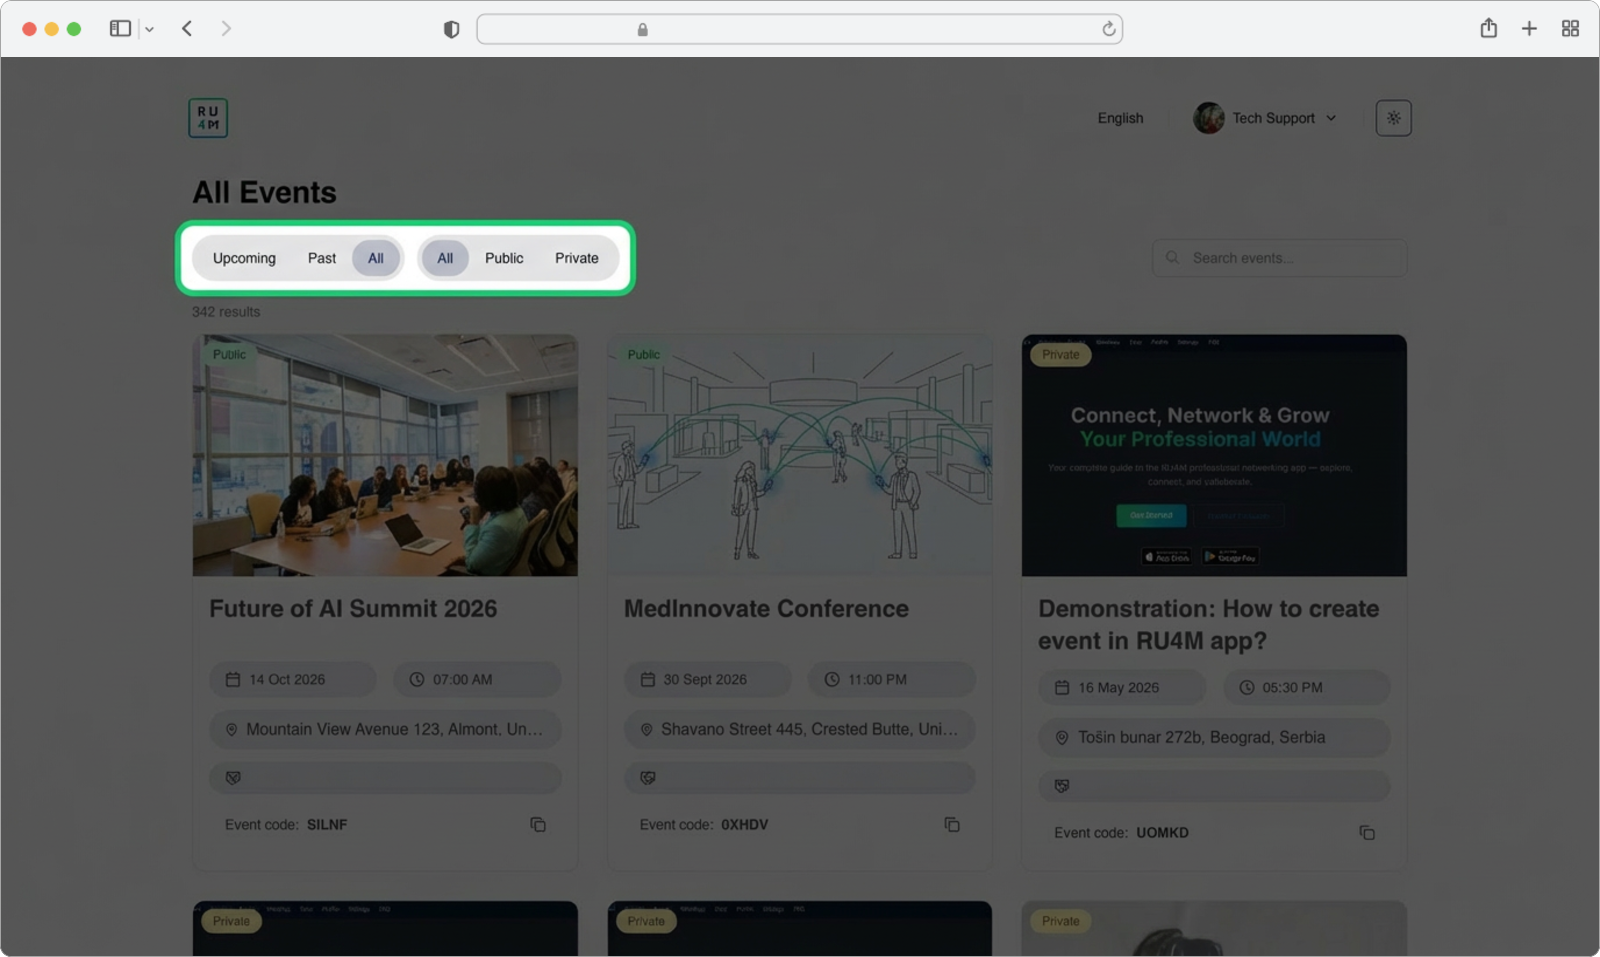
Task: Open the MedInnovate Conference title link
Action: (766, 609)
